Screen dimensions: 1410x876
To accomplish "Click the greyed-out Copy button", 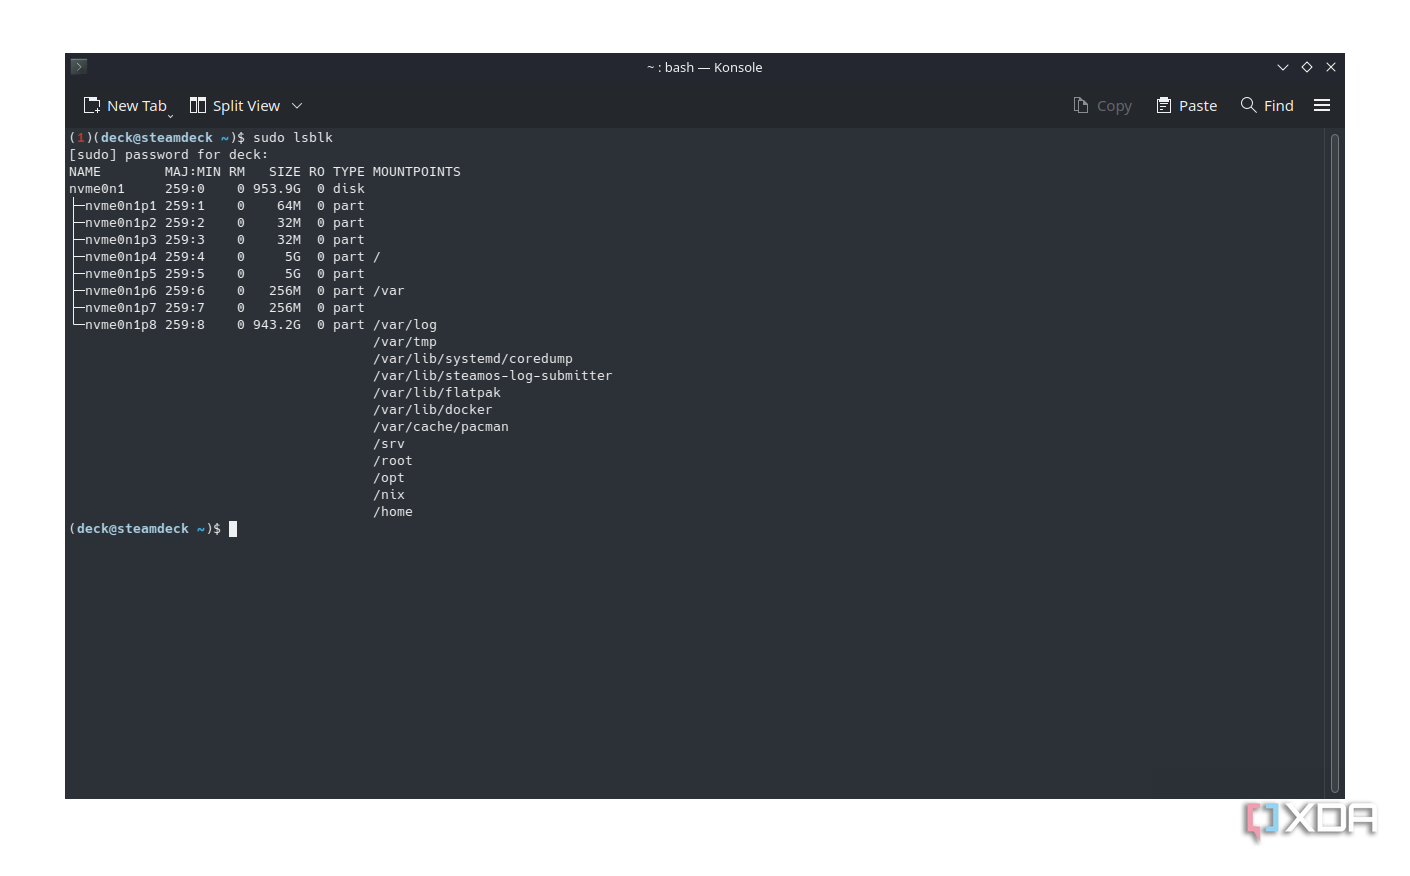I will click(1102, 105).
